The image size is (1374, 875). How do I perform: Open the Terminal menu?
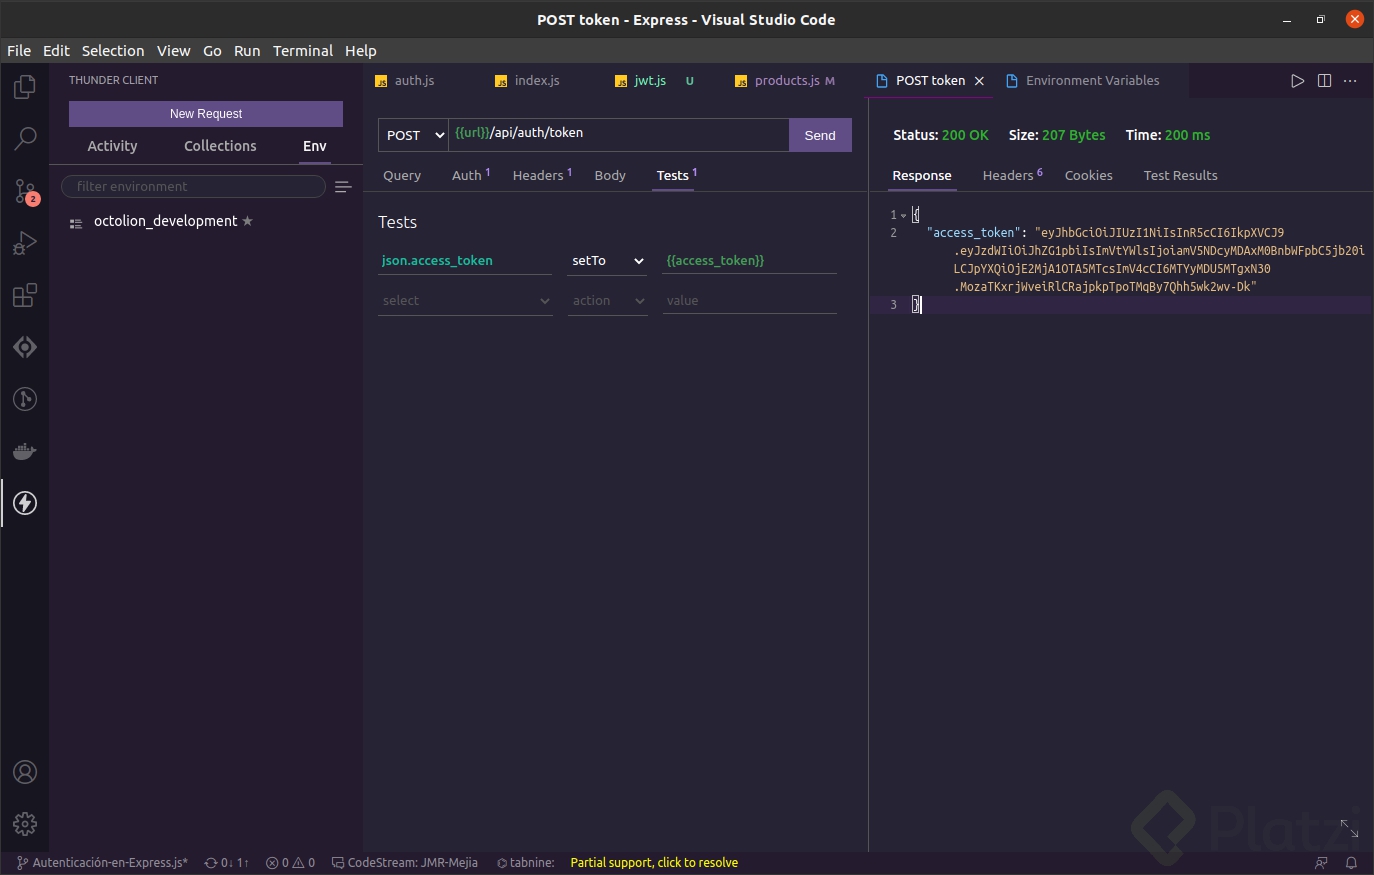(303, 51)
